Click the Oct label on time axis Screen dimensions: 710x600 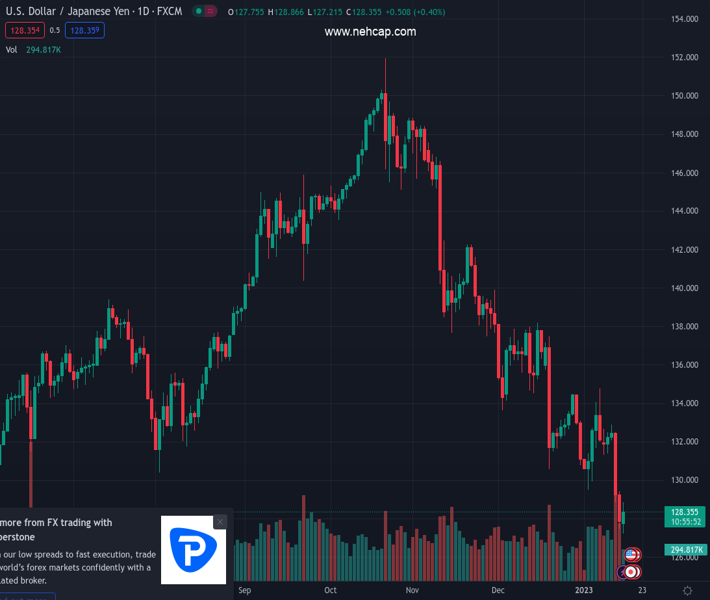click(331, 591)
